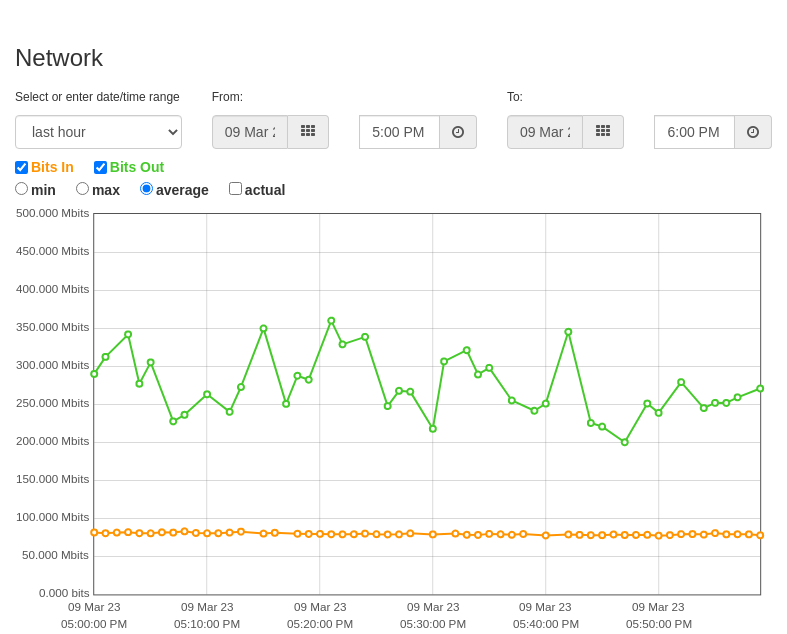Select the min radio button
Image resolution: width=787 pixels, height=634 pixels.
pyautogui.click(x=21, y=189)
